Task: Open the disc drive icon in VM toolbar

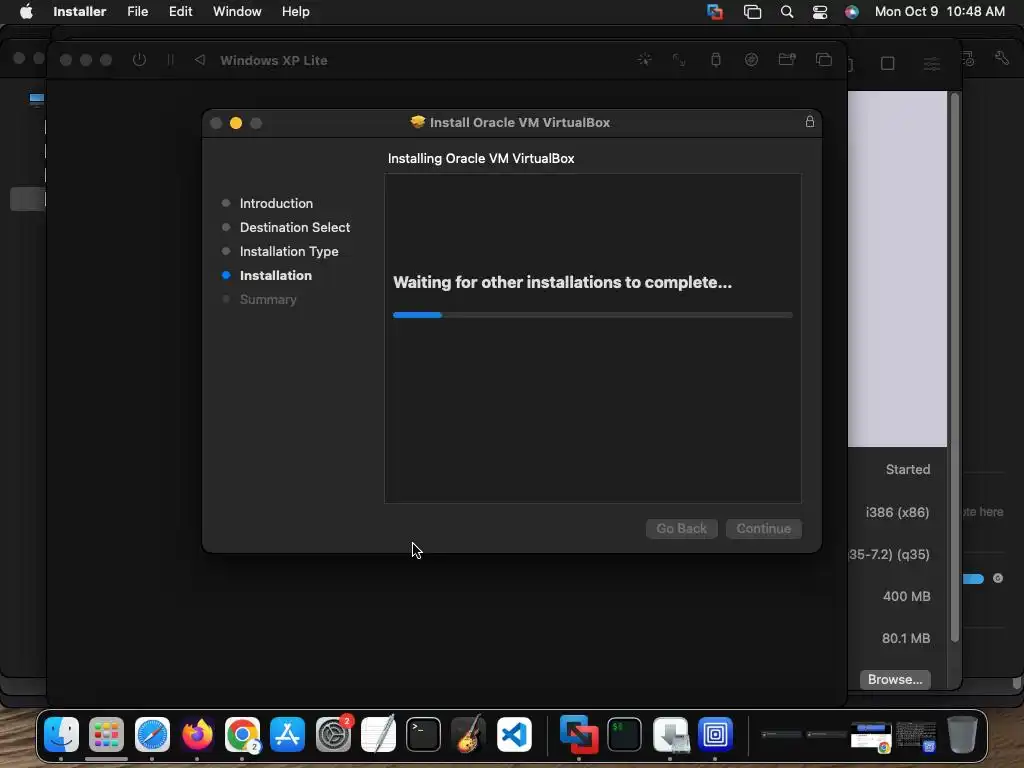Action: click(x=751, y=60)
